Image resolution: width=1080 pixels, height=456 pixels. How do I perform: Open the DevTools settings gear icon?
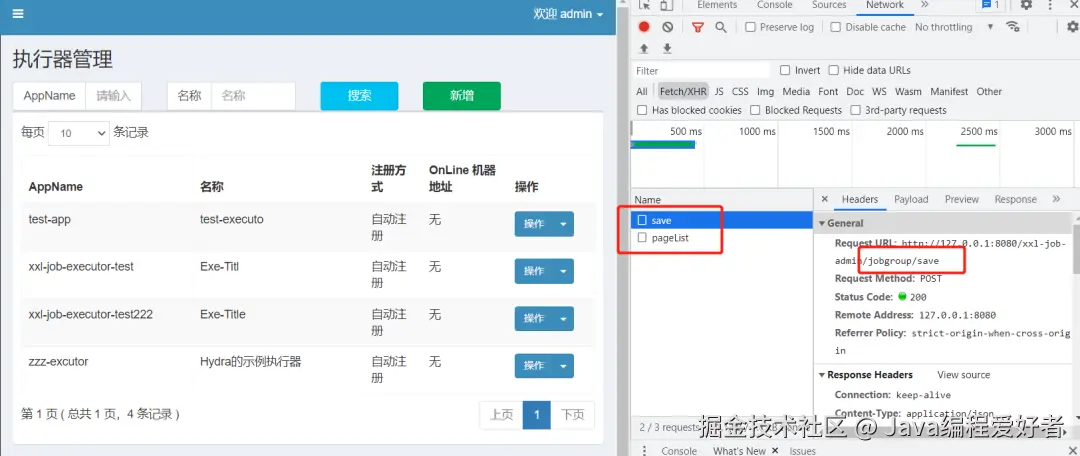(1026, 5)
